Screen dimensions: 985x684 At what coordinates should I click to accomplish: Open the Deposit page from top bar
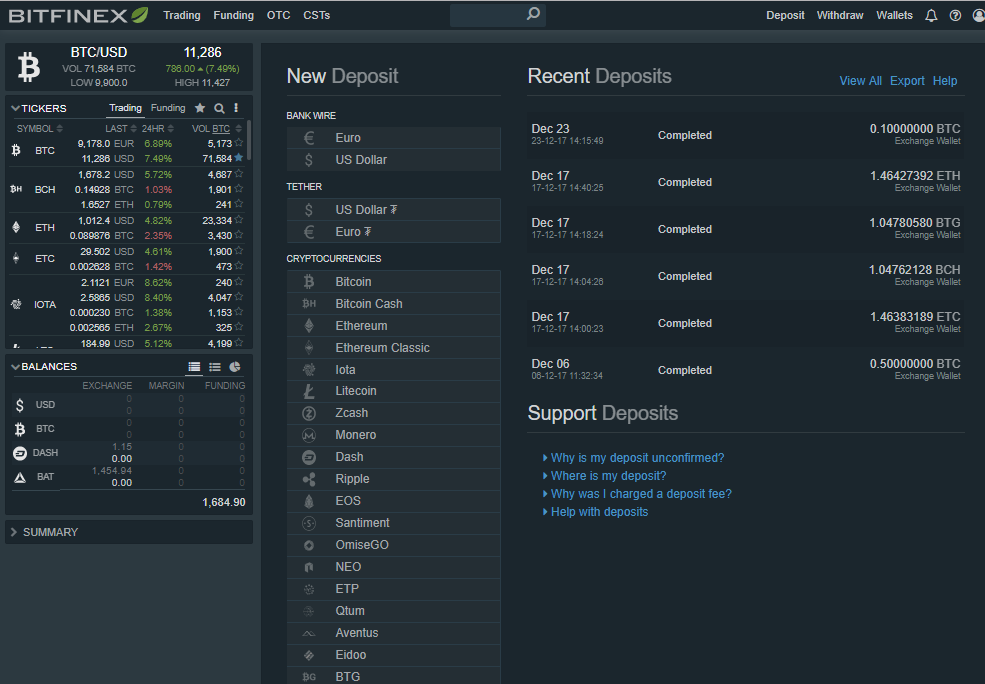pos(785,15)
